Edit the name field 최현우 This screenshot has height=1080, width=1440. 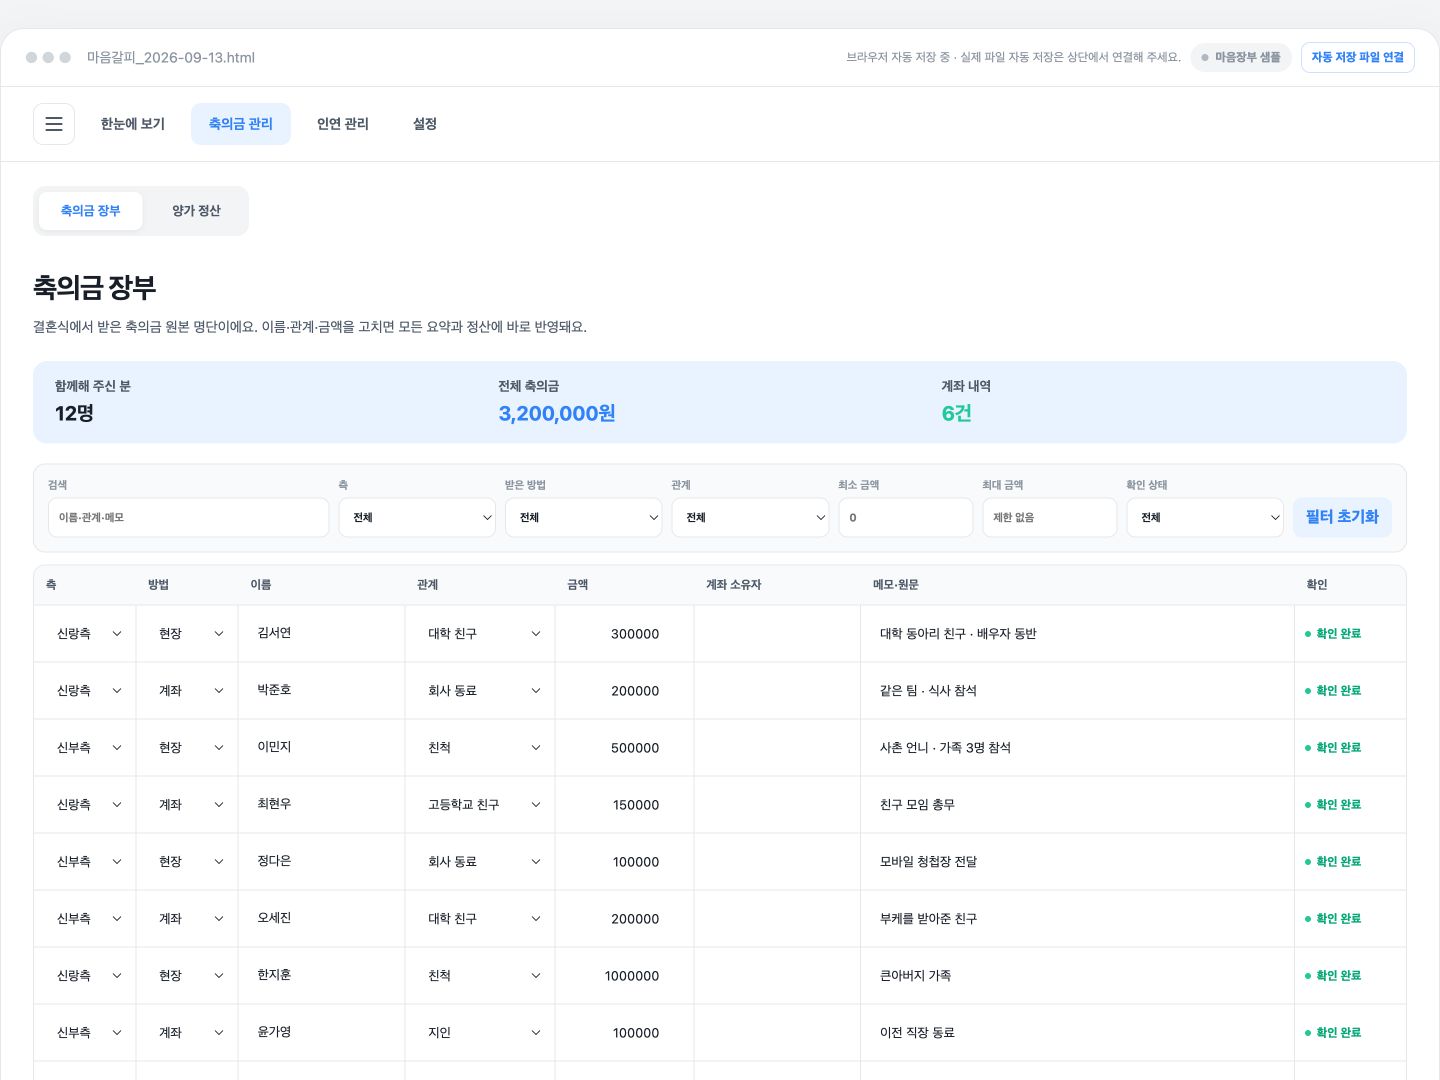click(322, 805)
